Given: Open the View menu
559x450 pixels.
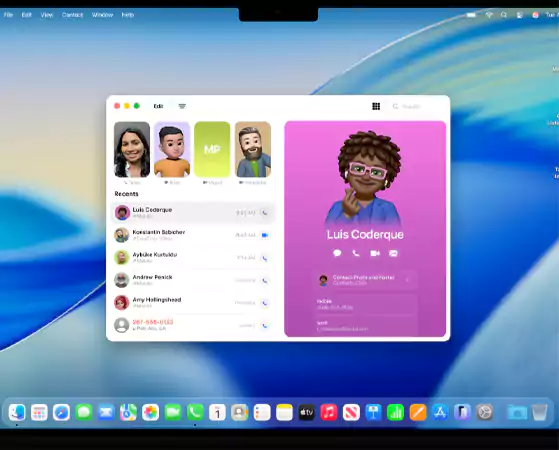Looking at the screenshot, I should point(47,15).
